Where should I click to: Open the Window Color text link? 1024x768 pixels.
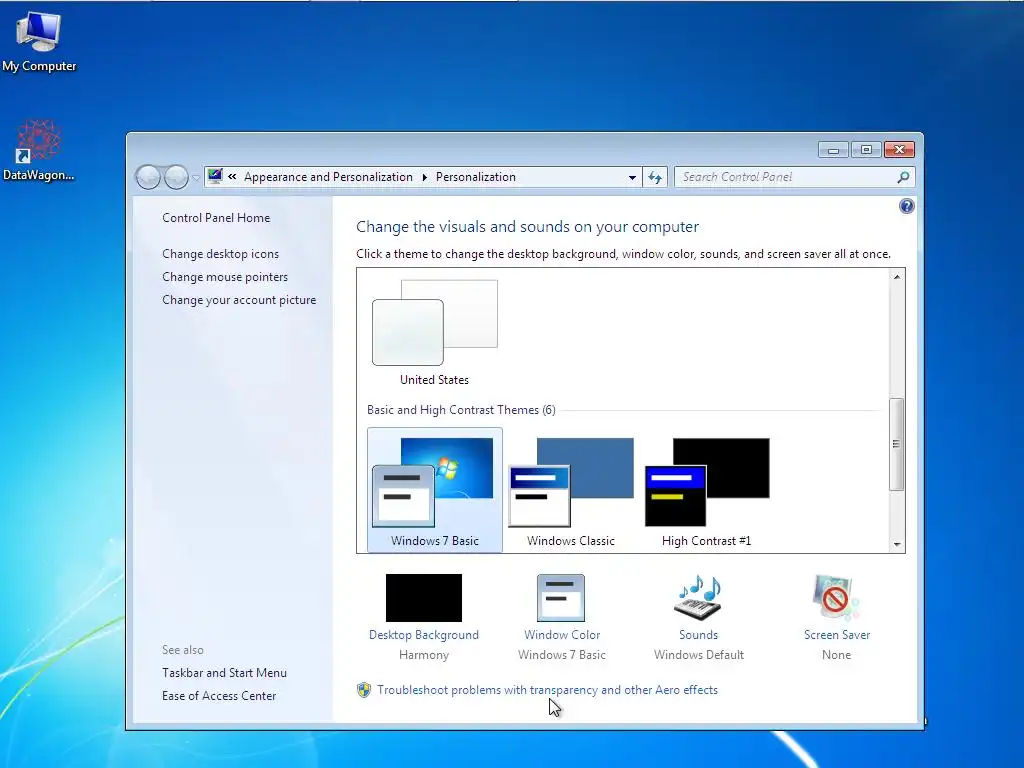click(562, 635)
